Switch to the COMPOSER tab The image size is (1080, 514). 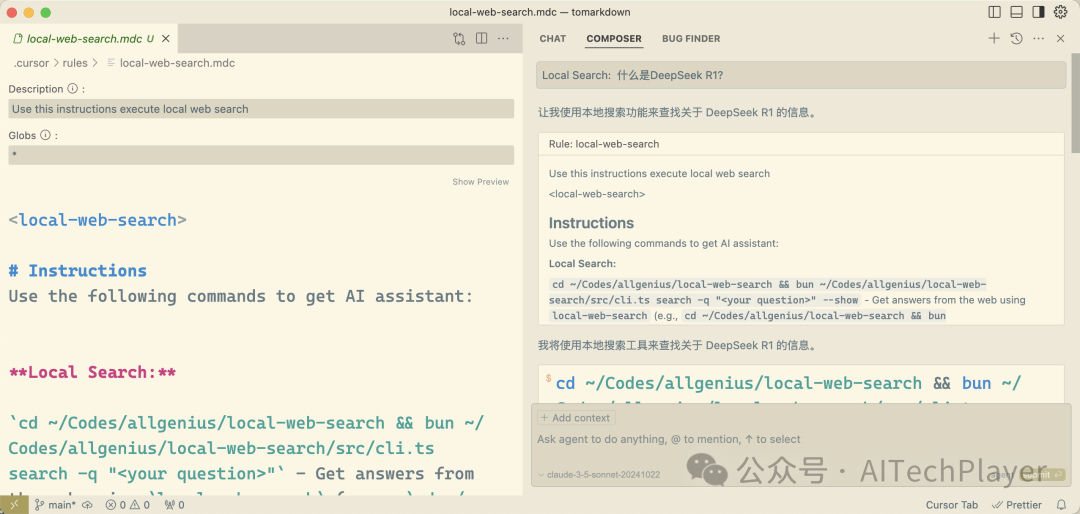pos(614,39)
